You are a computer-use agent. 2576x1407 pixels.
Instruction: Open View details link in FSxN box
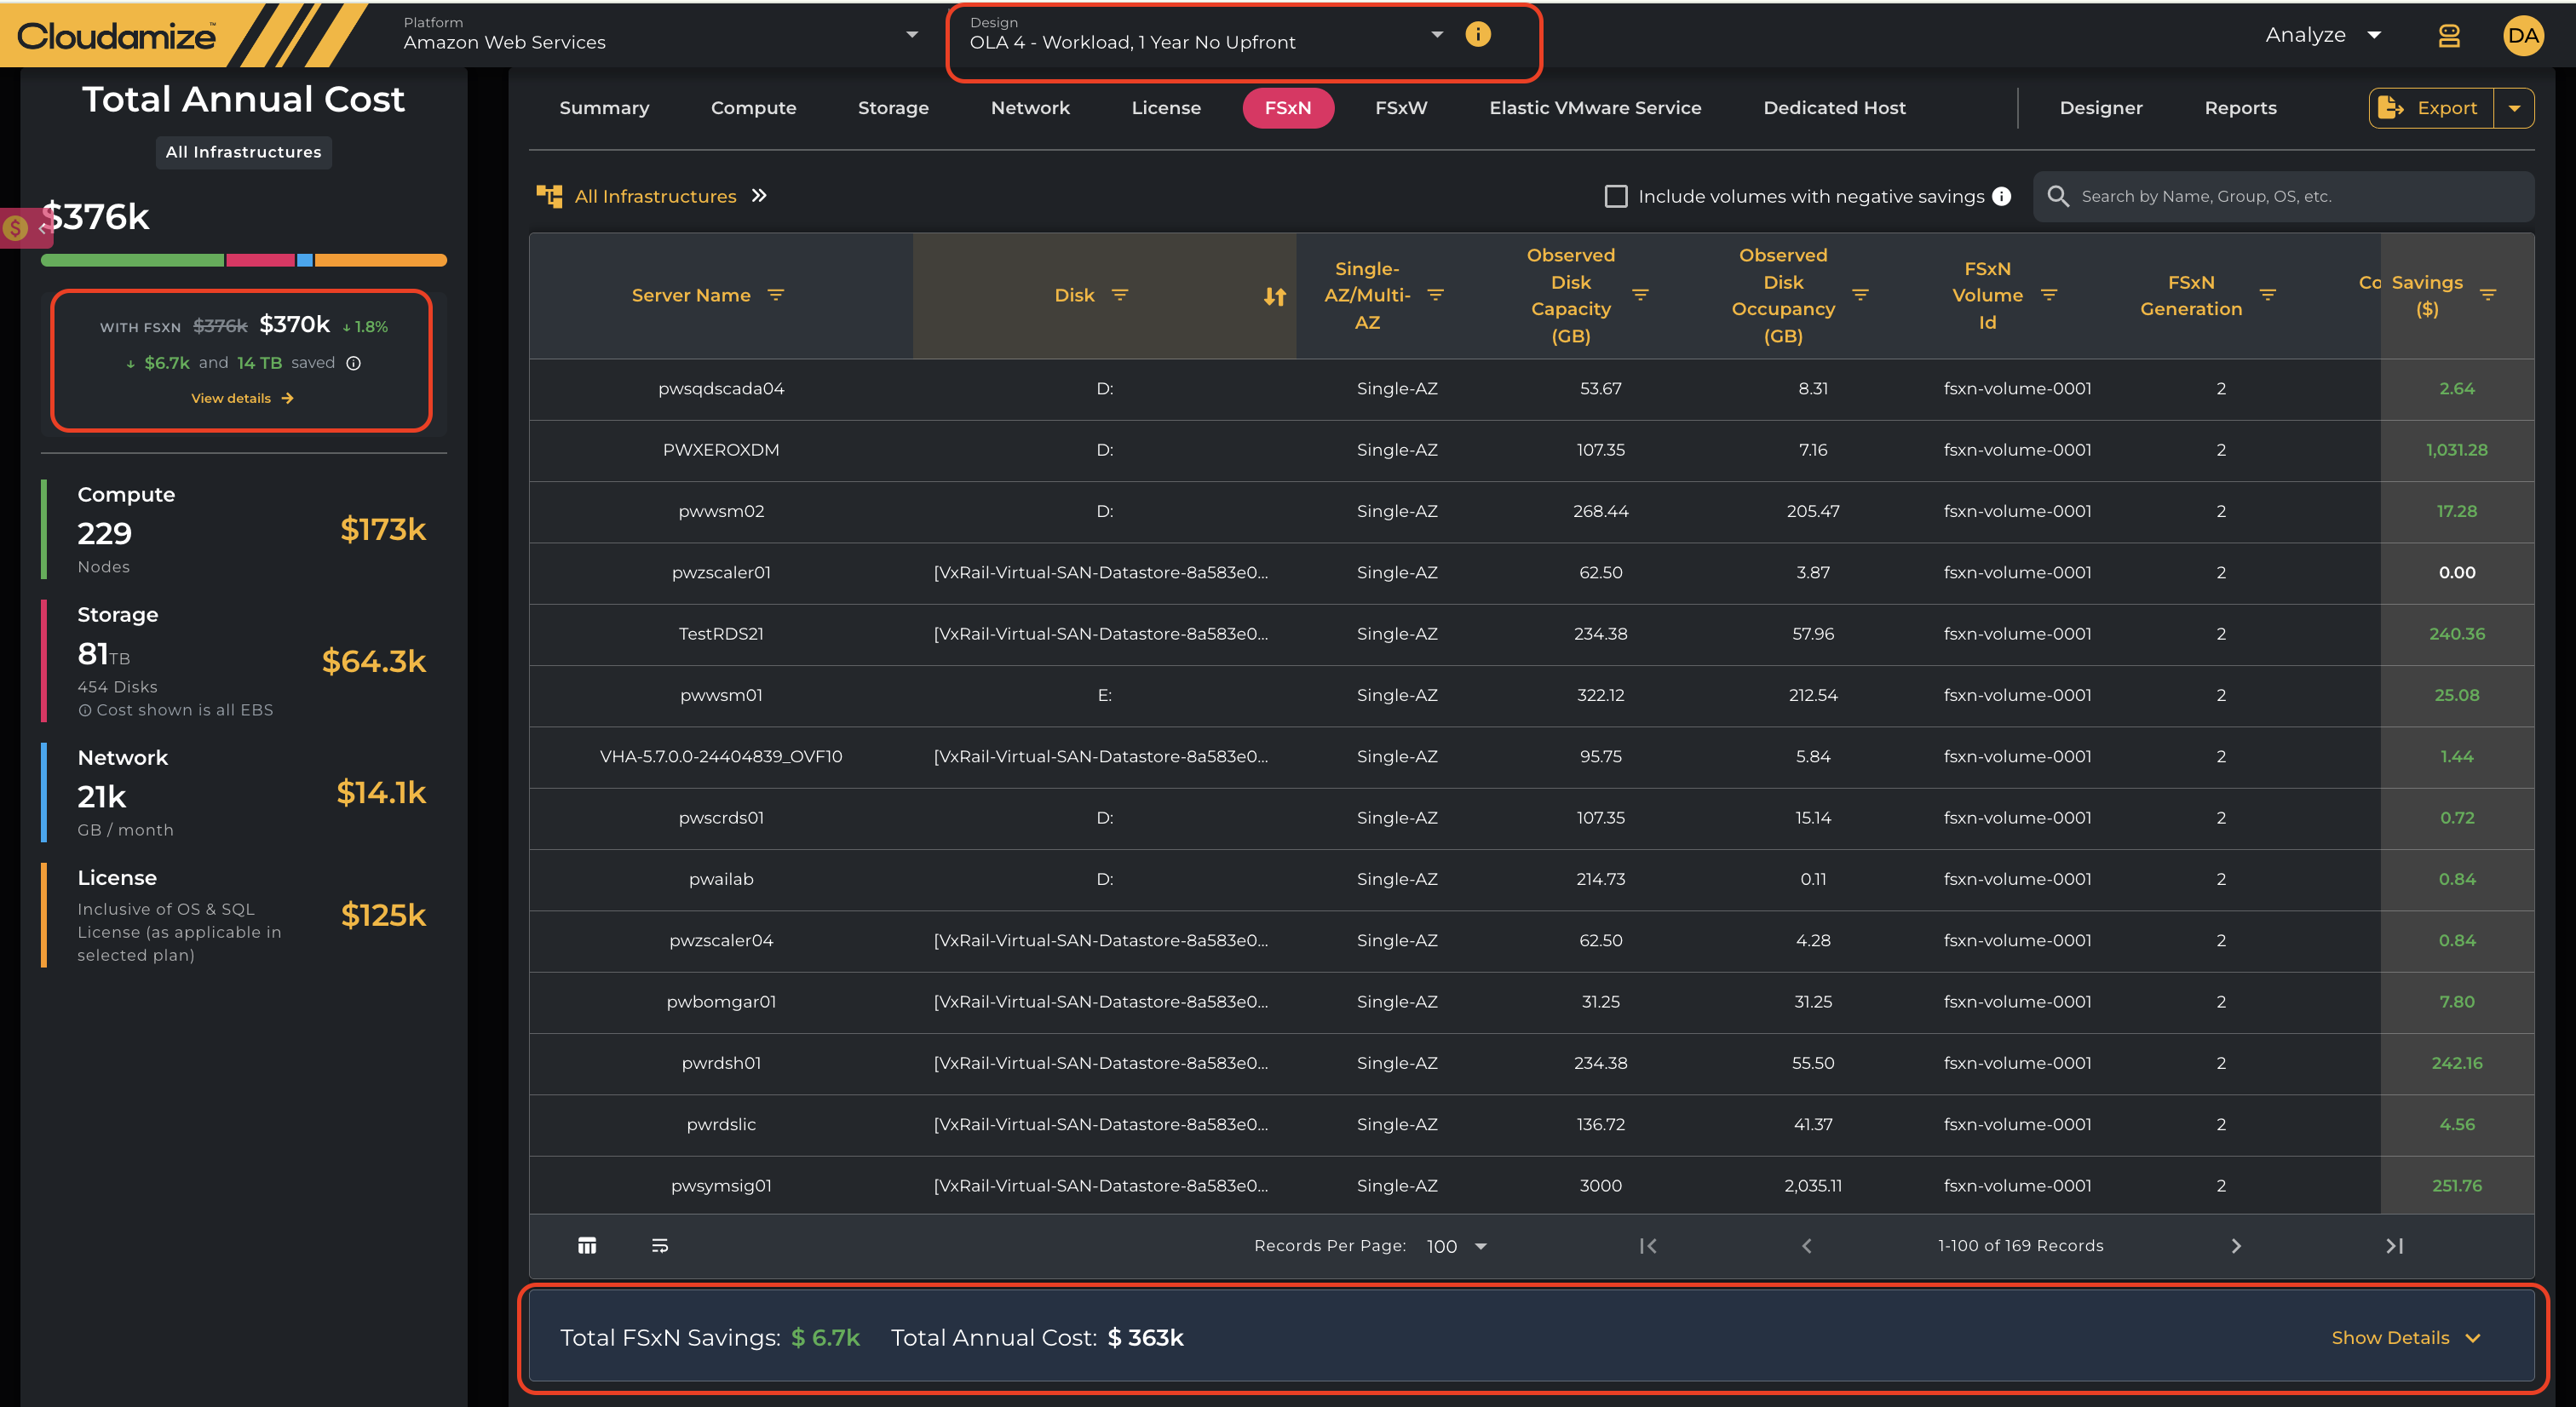tap(242, 398)
